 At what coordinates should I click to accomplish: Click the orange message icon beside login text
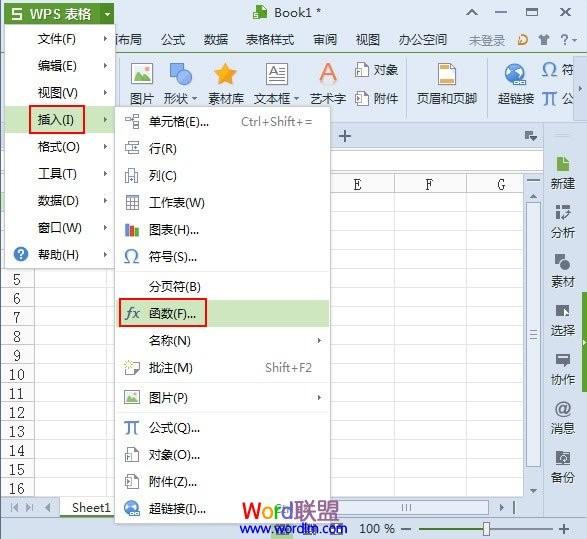coord(523,39)
